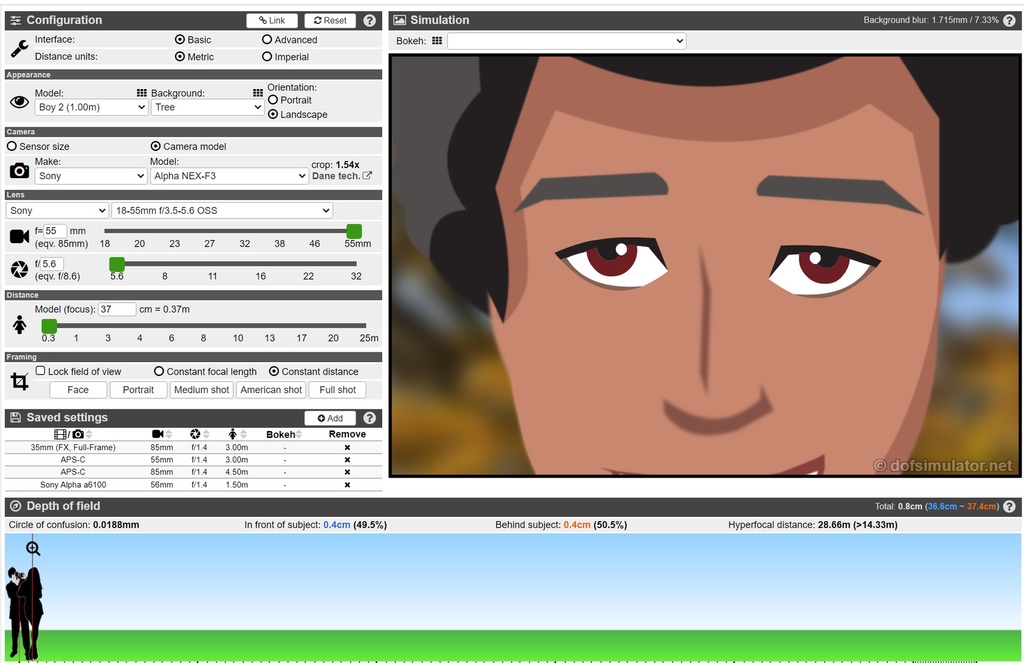Remove the Sony Alpha a6100 saved setting

pos(347,485)
